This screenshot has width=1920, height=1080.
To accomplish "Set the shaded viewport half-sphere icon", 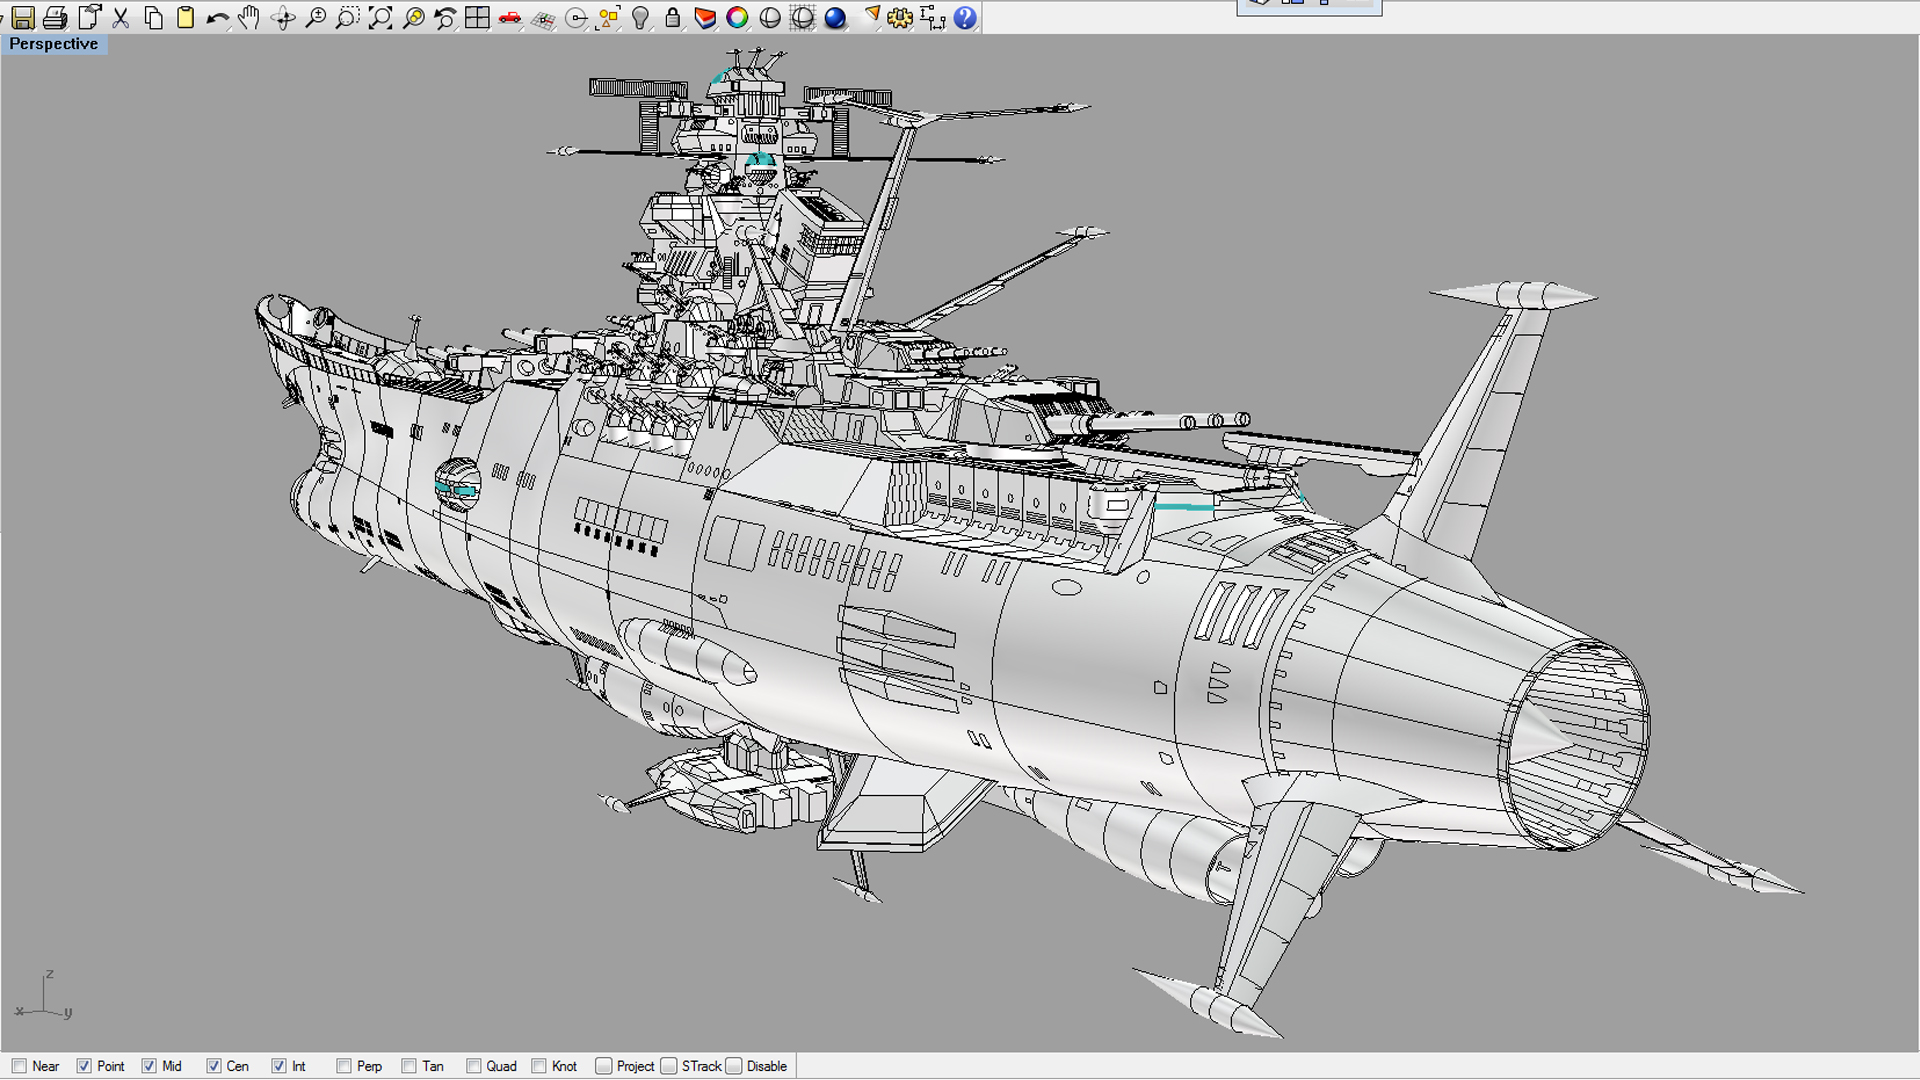I will pos(770,18).
